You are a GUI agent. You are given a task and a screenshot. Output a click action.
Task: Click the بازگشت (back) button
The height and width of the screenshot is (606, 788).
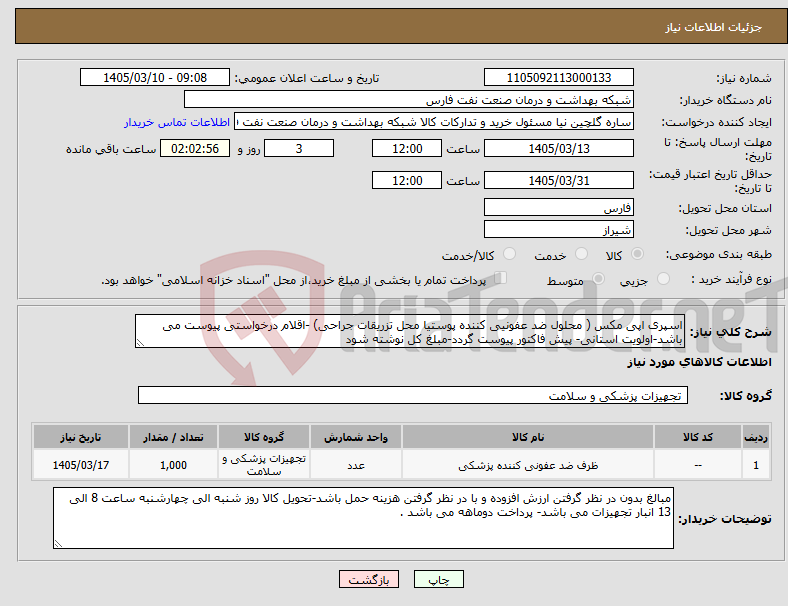369,579
